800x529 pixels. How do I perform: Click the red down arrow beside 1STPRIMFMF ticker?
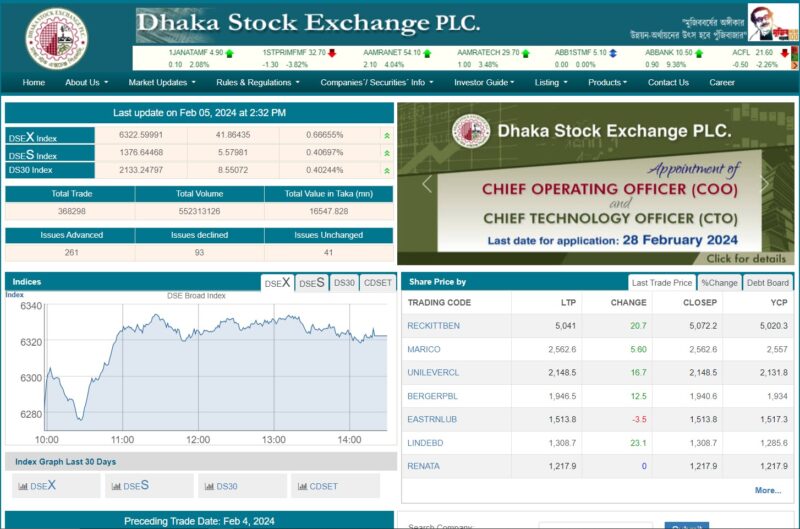click(x=332, y=52)
